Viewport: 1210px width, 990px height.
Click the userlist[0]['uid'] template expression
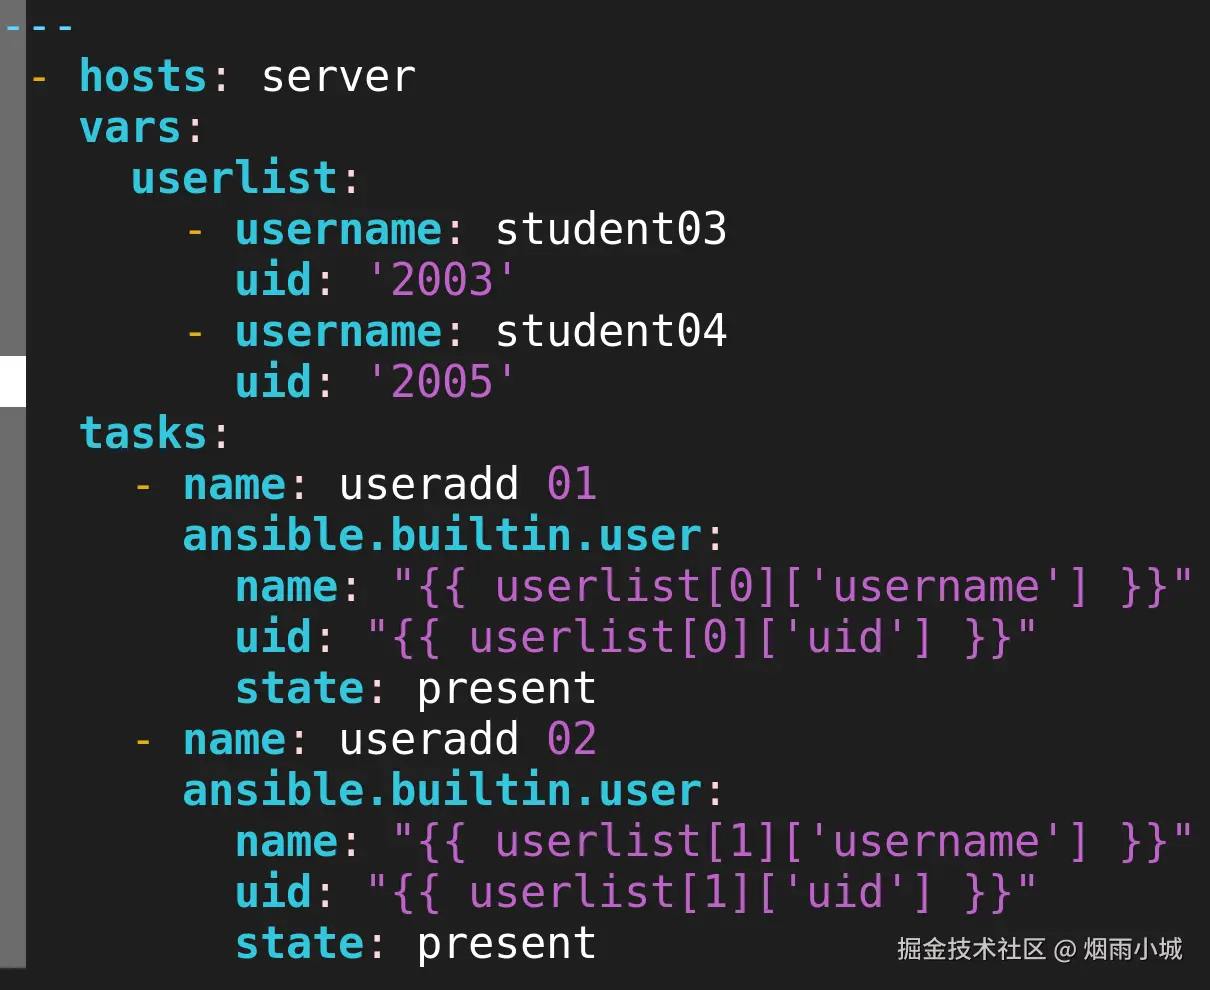click(x=701, y=638)
